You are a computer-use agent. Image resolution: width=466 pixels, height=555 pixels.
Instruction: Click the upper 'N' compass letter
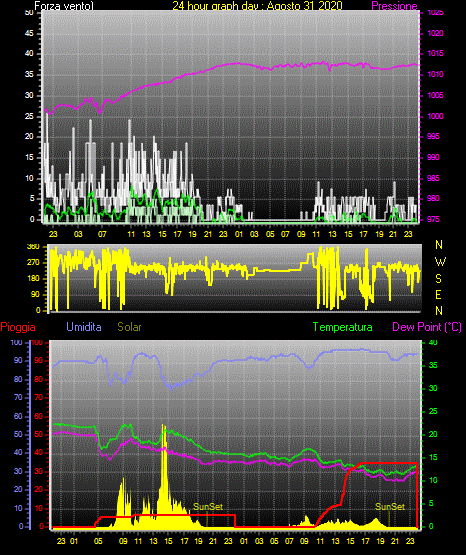coord(439,245)
